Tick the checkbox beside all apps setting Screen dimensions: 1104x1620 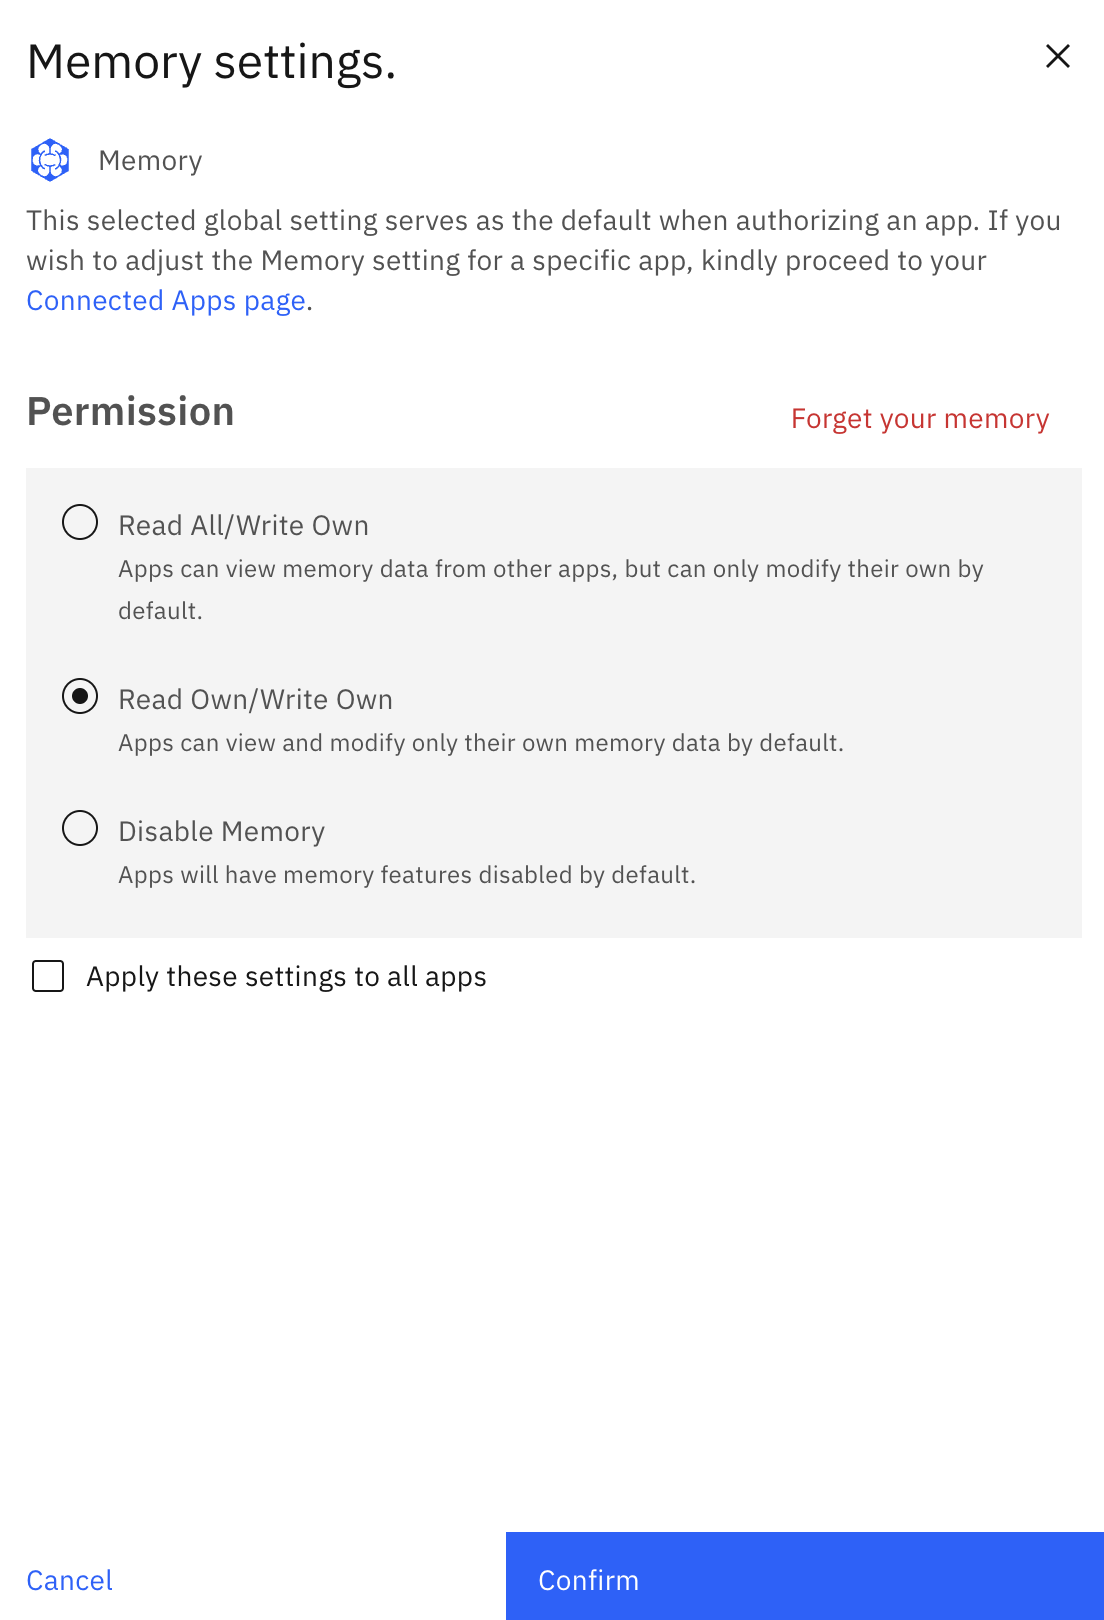pos(47,975)
